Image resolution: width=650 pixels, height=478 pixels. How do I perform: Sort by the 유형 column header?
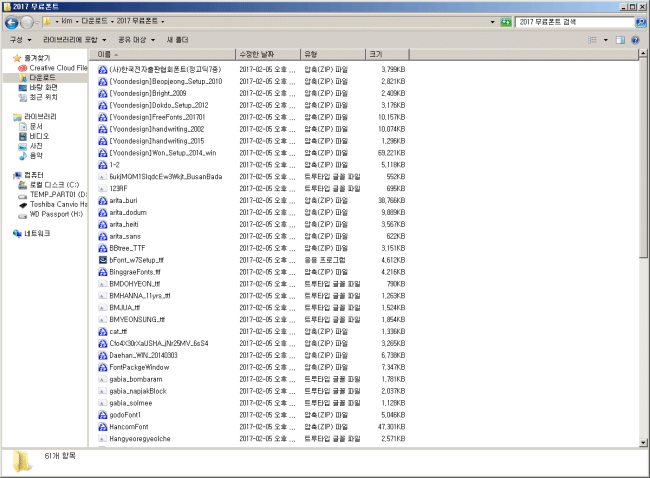point(333,54)
